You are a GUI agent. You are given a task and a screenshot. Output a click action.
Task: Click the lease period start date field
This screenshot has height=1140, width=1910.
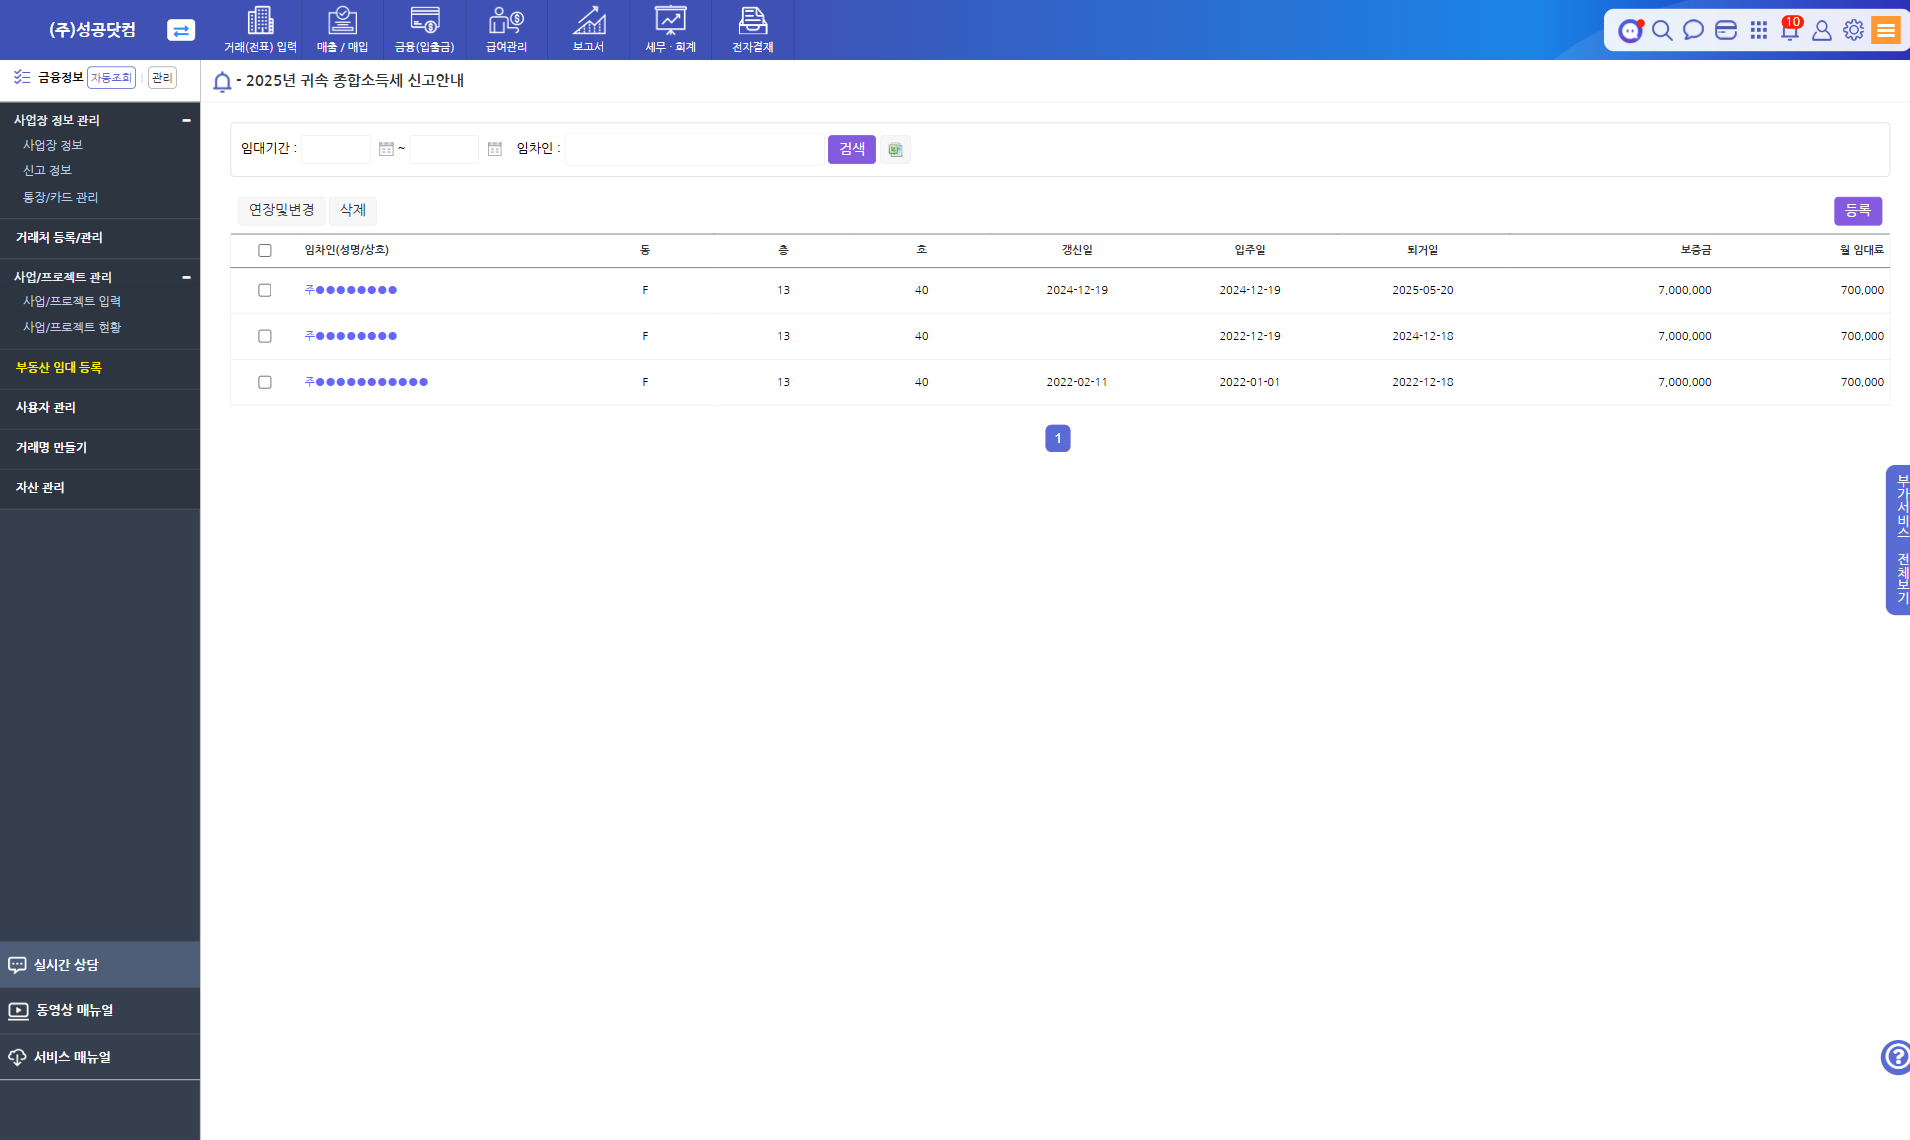pos(336,149)
